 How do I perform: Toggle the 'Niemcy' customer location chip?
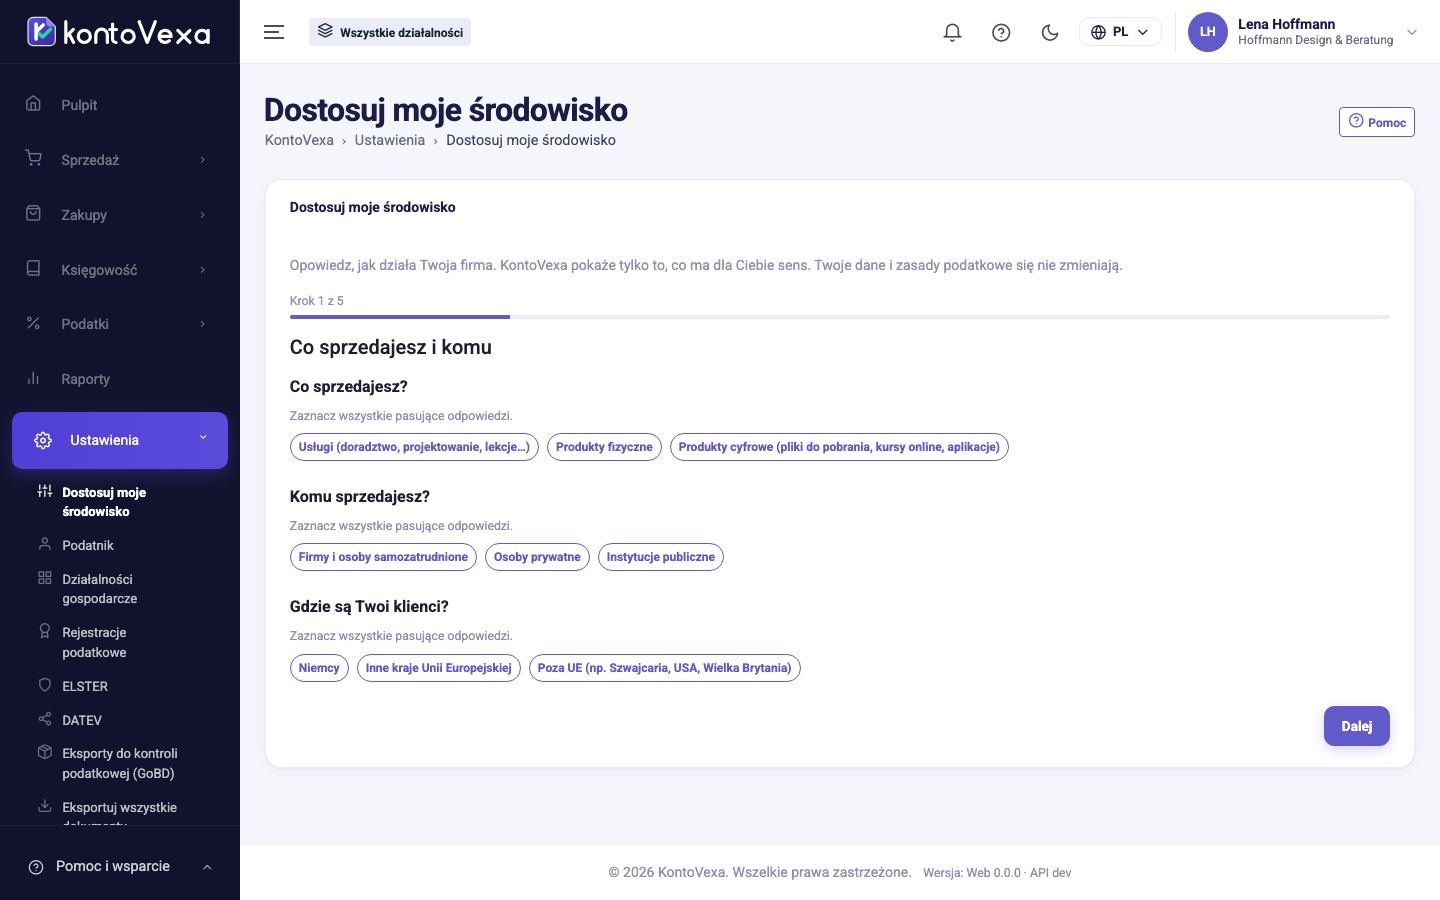pos(319,668)
